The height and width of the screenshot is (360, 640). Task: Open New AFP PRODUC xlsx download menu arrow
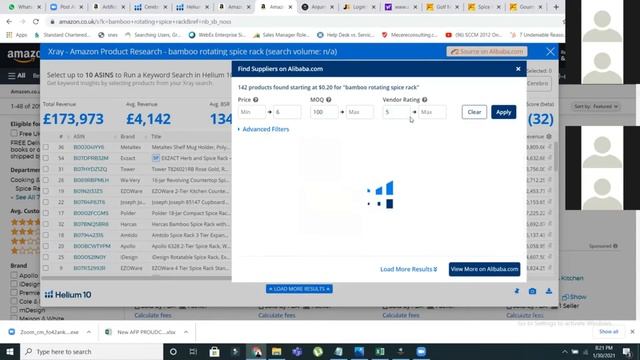pos(186,332)
